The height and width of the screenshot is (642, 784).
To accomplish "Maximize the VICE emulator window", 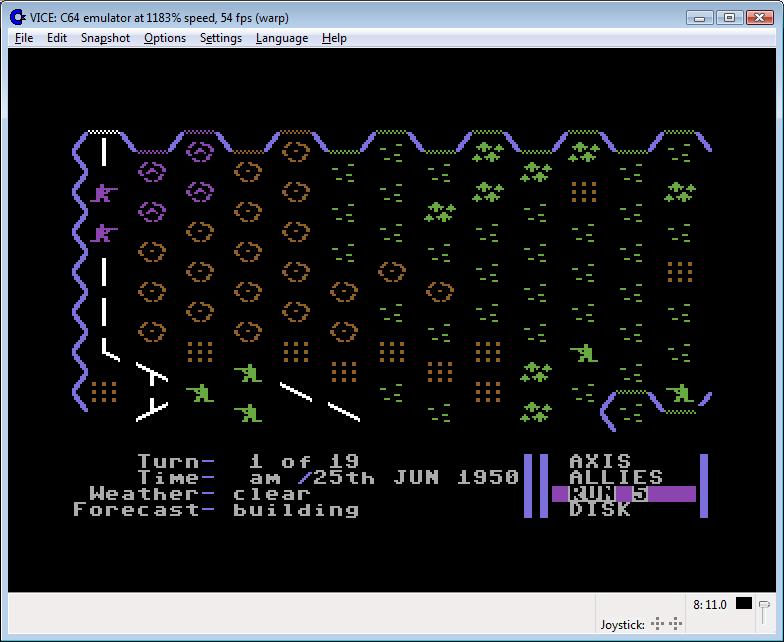I will coord(729,18).
